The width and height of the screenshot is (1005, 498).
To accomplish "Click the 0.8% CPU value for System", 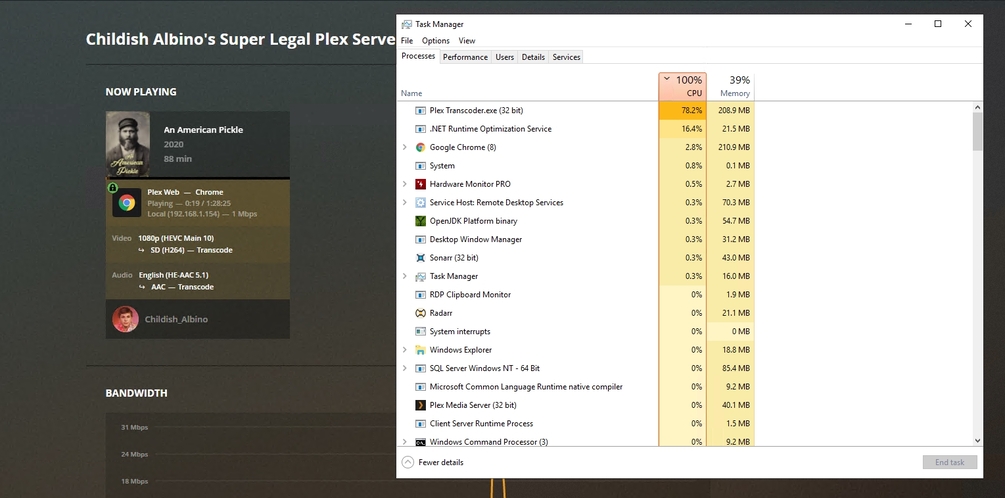I will (x=694, y=166).
